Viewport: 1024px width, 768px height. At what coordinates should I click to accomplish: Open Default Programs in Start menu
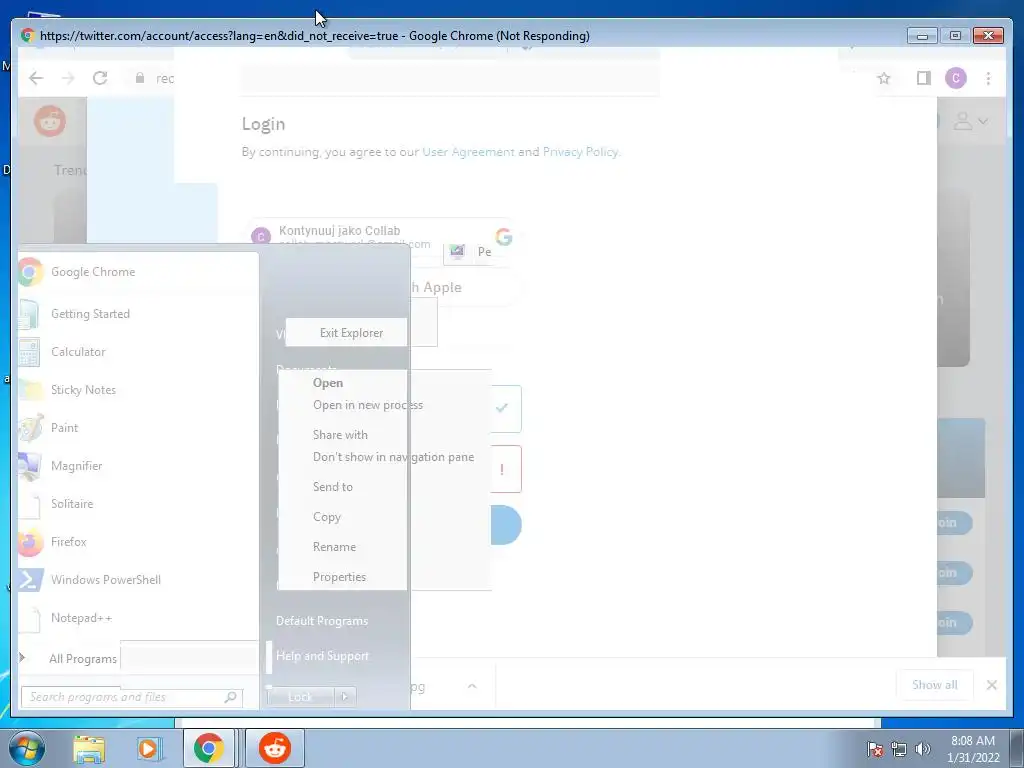(322, 620)
